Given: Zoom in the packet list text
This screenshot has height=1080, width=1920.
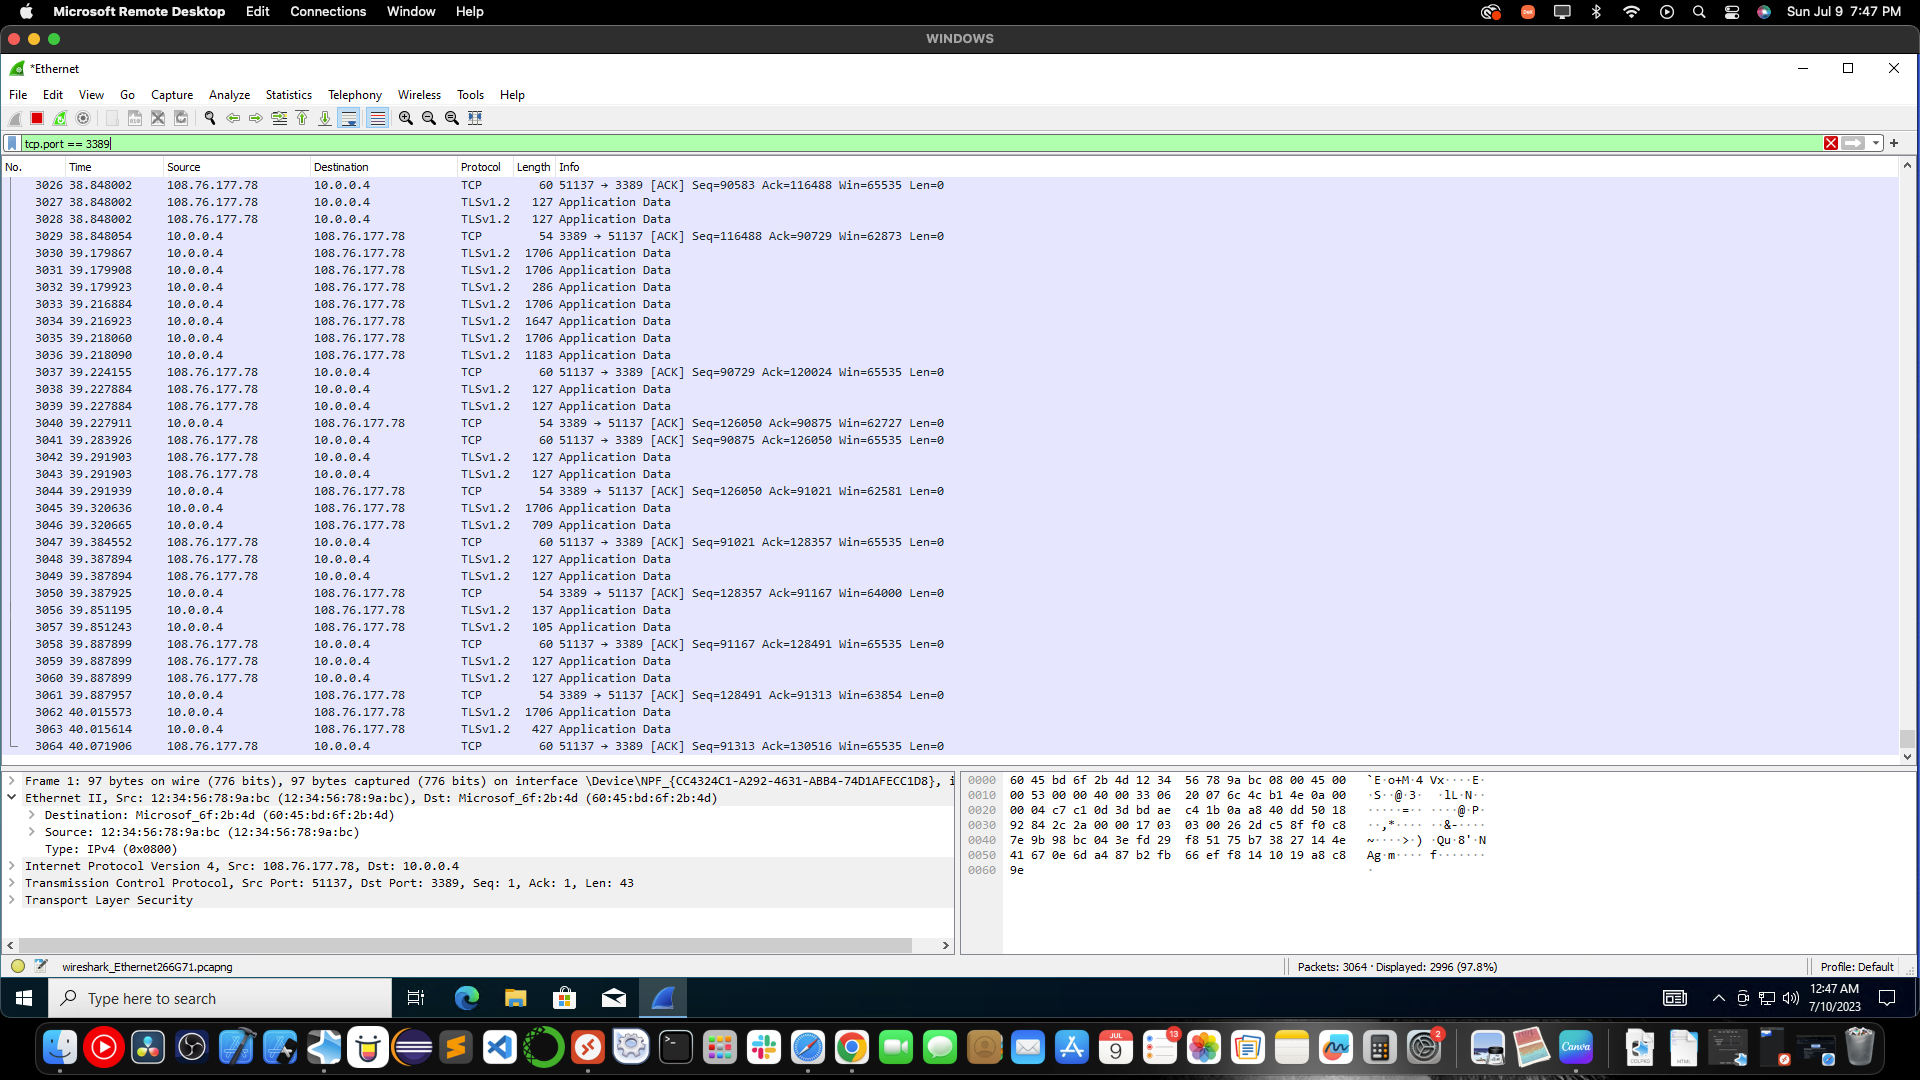Looking at the screenshot, I should (406, 118).
